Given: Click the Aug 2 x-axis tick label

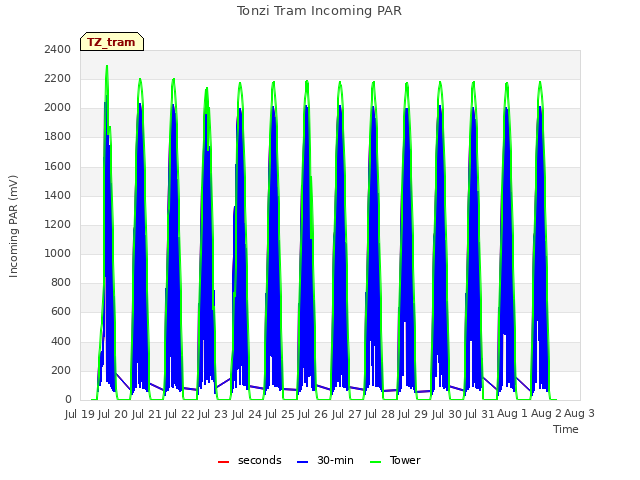Looking at the screenshot, I should [546, 414].
